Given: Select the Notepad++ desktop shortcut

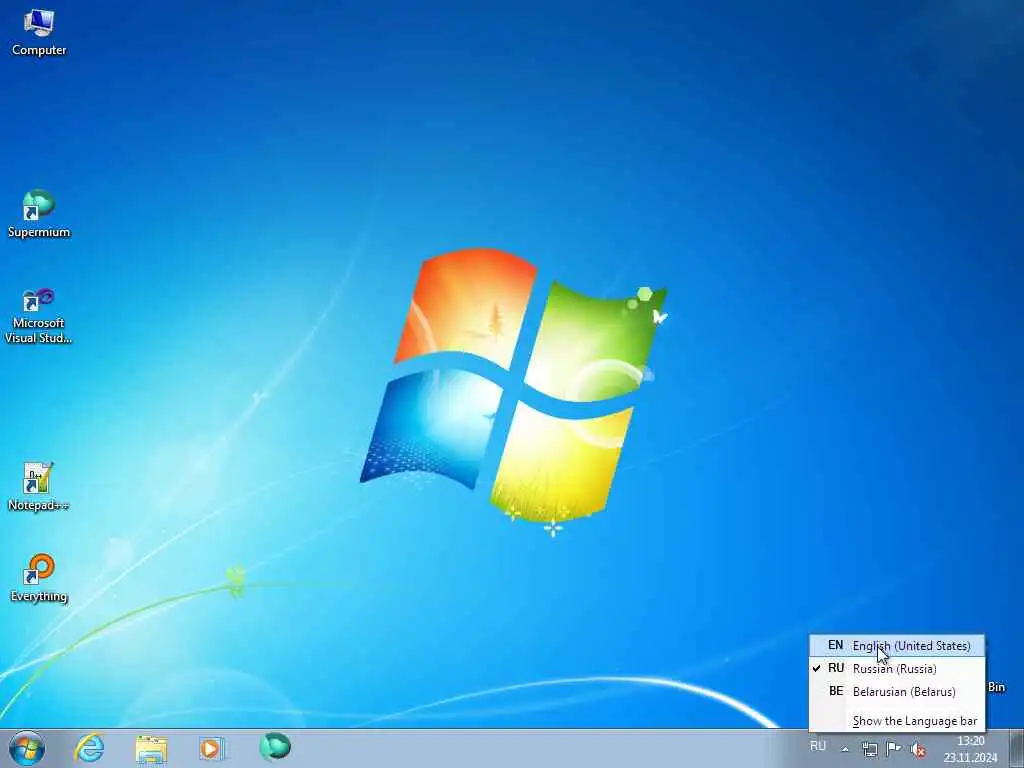Looking at the screenshot, I should coord(39,487).
